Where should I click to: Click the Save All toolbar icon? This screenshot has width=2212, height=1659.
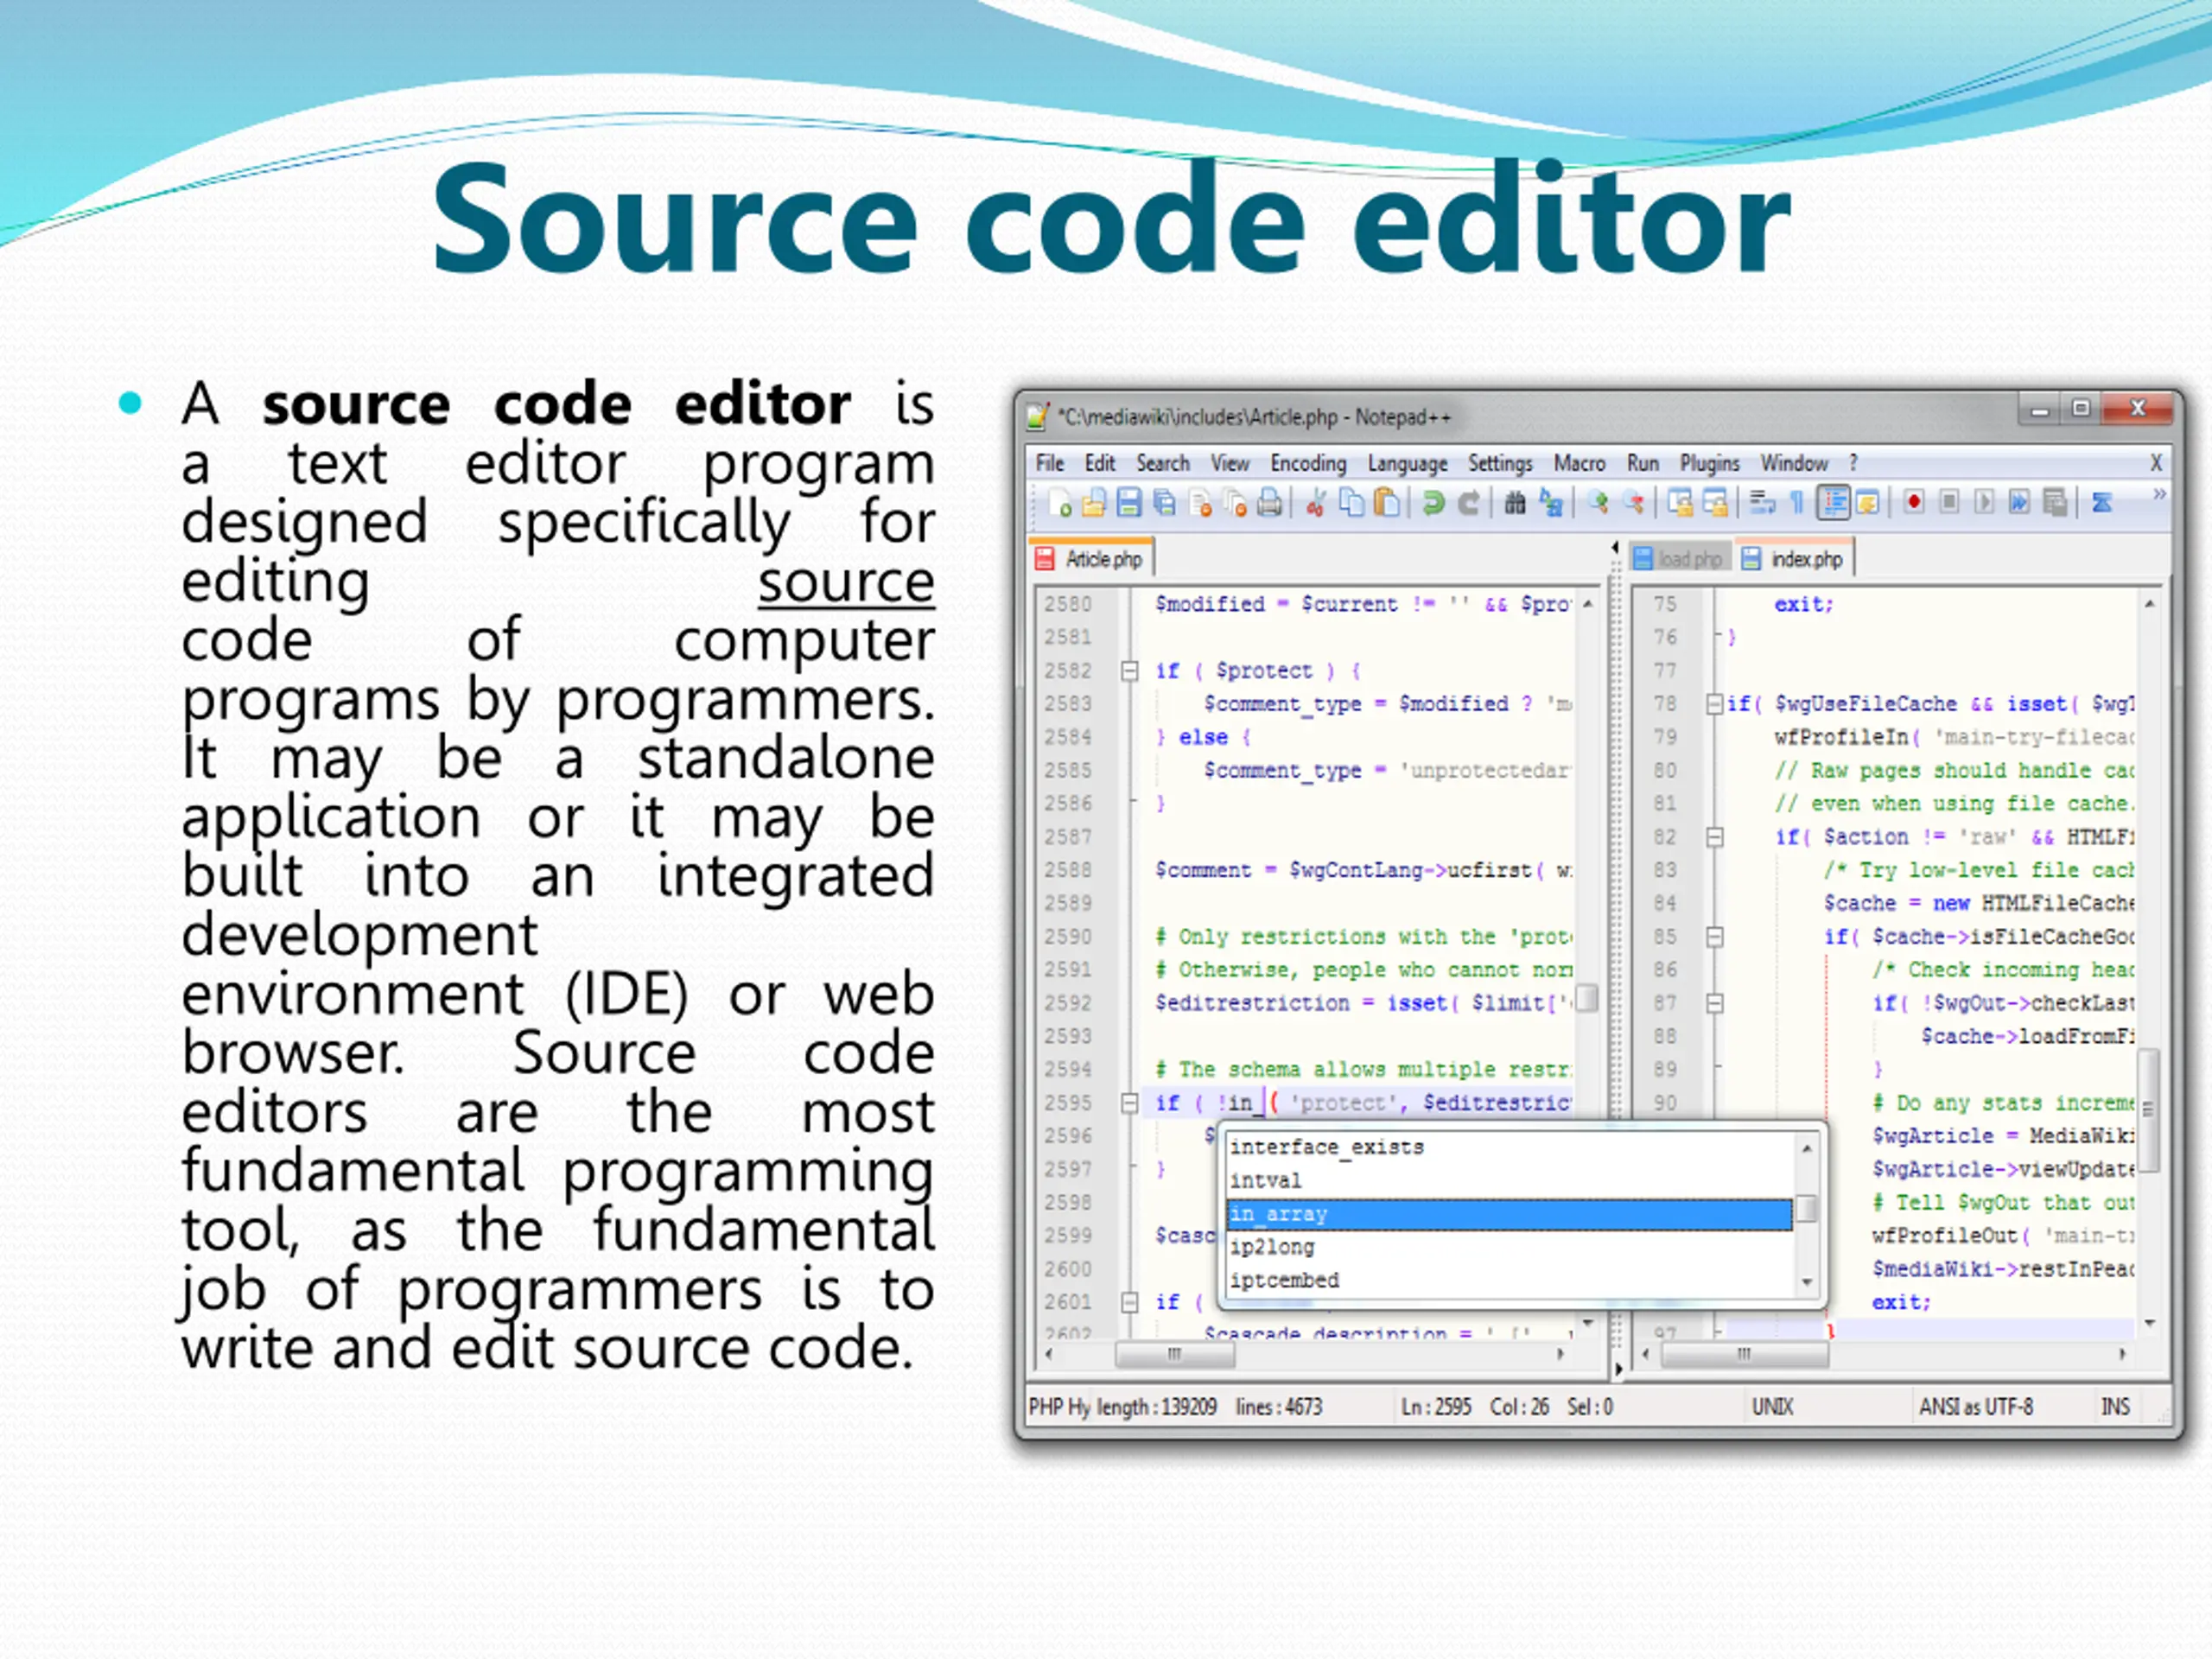coord(1164,502)
